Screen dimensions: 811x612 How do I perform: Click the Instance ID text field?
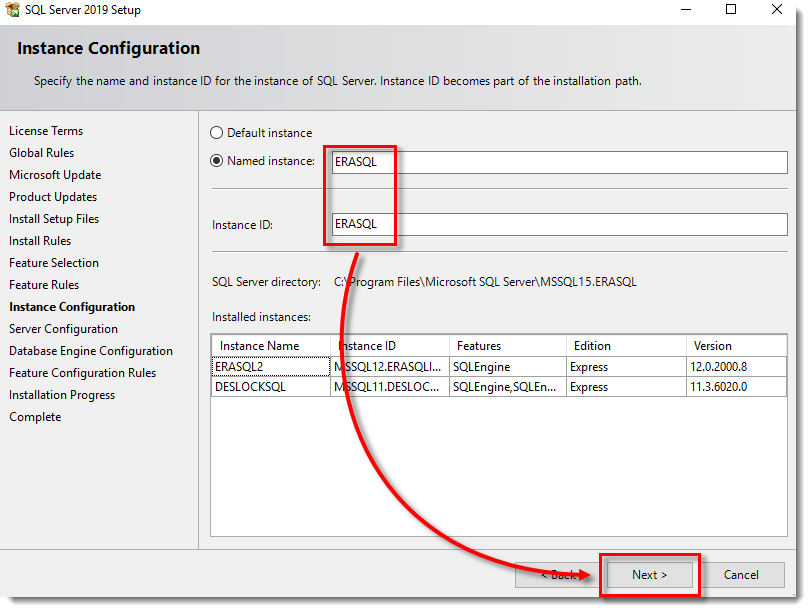559,224
